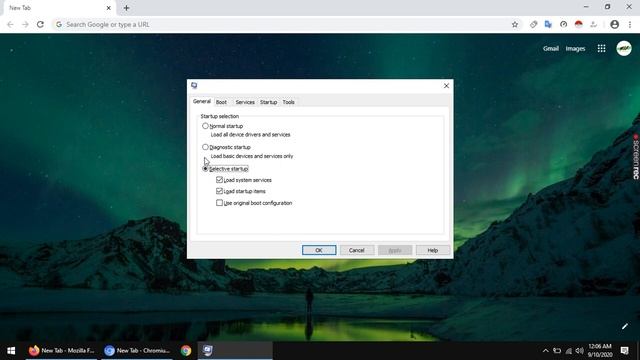Select Diagnostic startup radio button
The image size is (640, 360).
coord(205,147)
